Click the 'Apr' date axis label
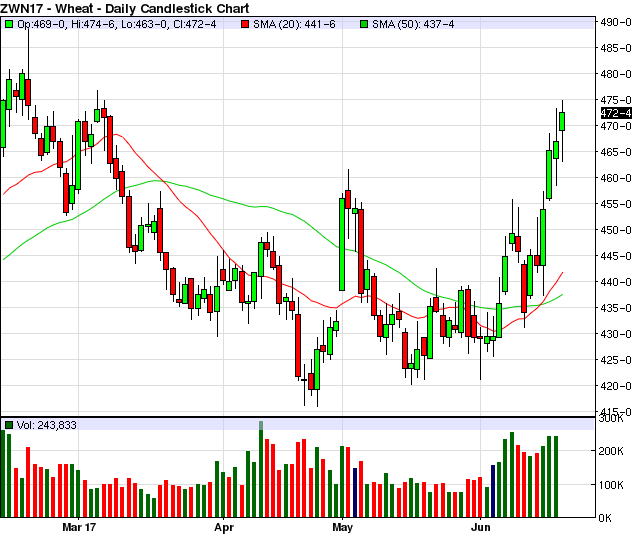The image size is (640, 536). (224, 527)
